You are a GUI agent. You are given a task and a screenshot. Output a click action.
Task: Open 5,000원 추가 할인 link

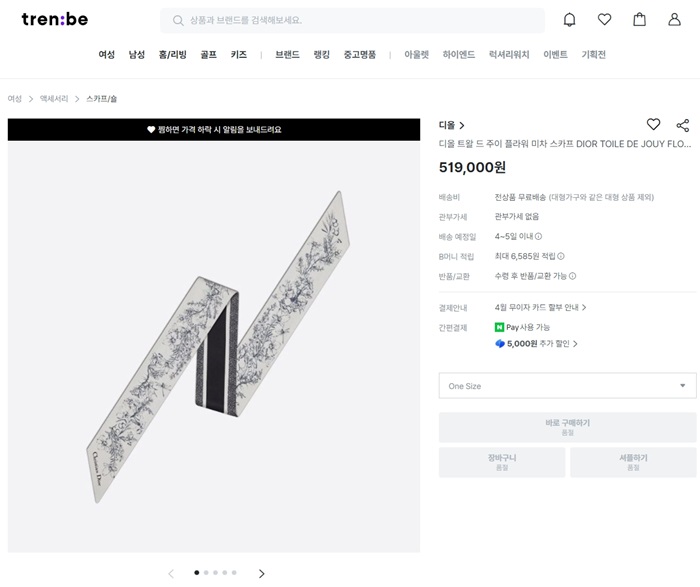click(537, 344)
